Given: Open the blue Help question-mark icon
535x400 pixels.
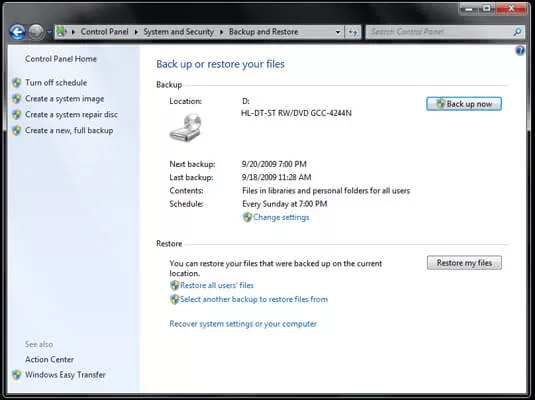Looking at the screenshot, I should (520, 51).
